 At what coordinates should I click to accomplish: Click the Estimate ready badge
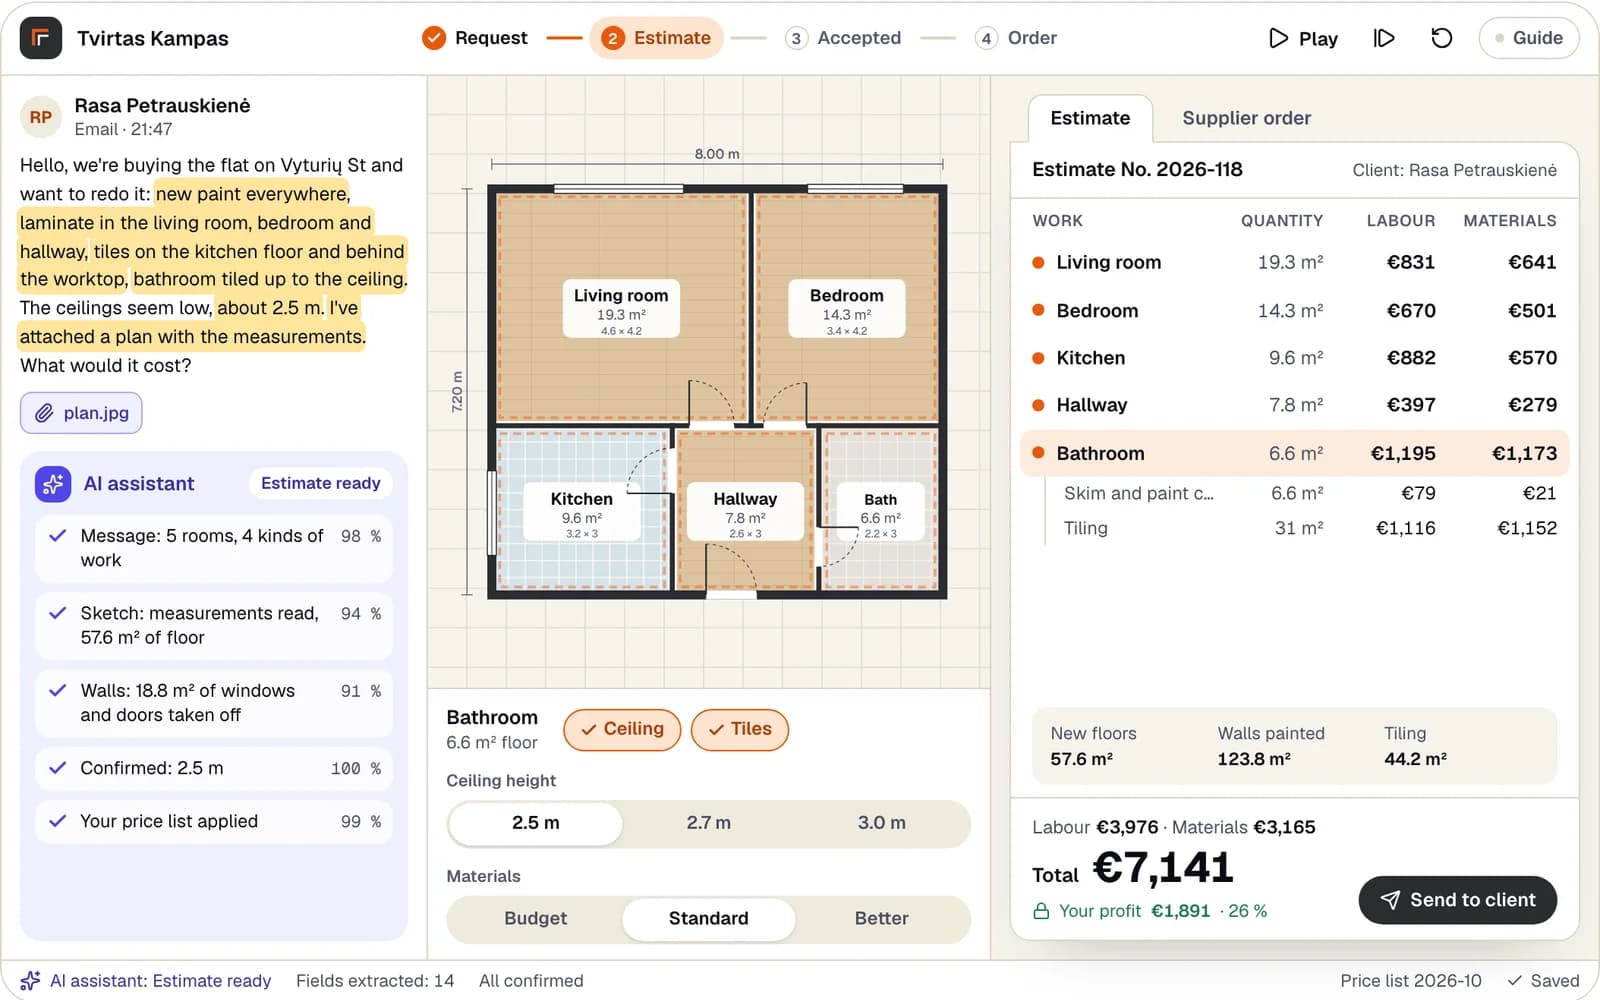(320, 483)
